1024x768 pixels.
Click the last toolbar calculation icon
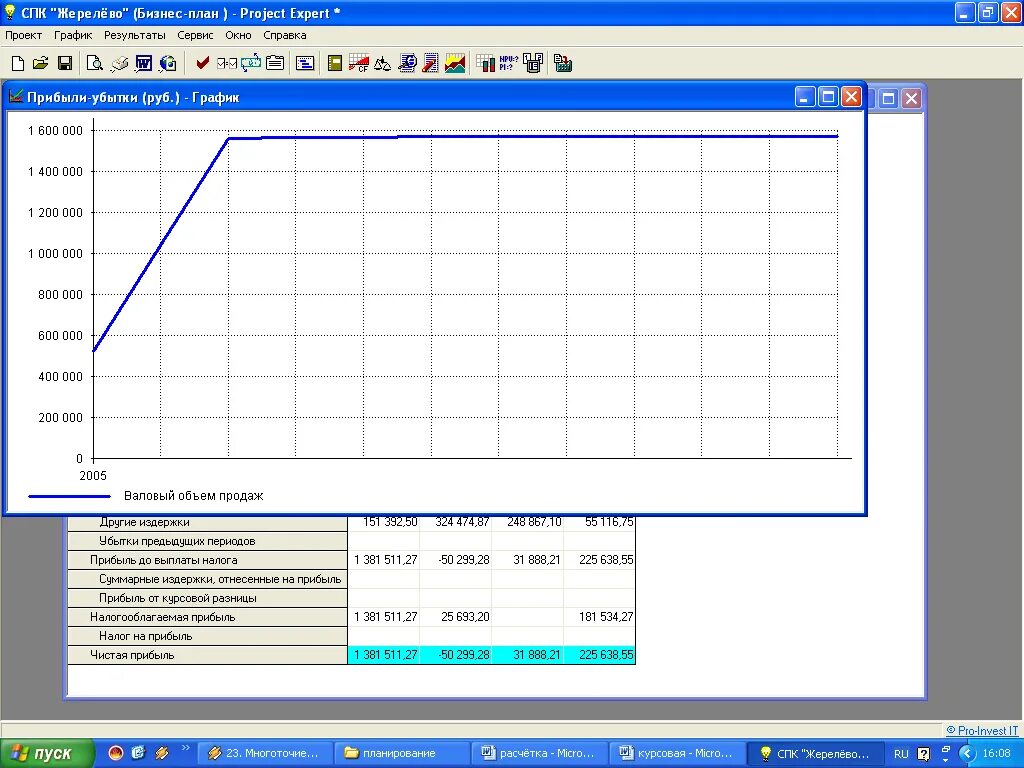[x=562, y=63]
